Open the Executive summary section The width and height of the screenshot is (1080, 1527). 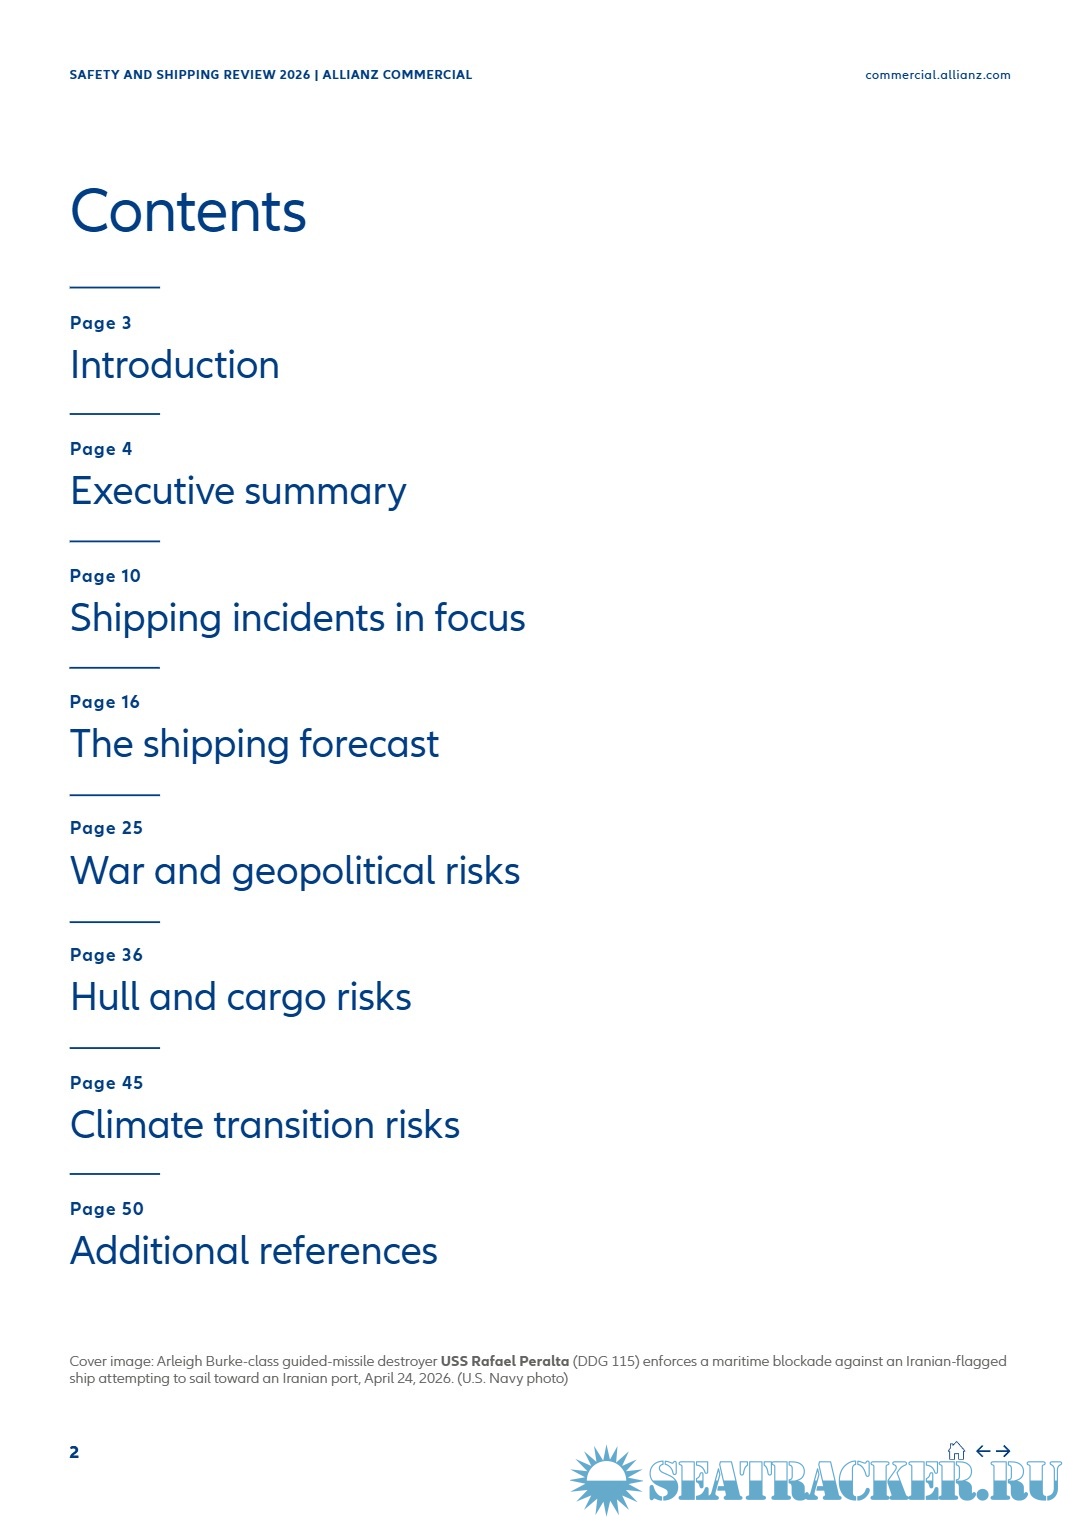coord(238,492)
